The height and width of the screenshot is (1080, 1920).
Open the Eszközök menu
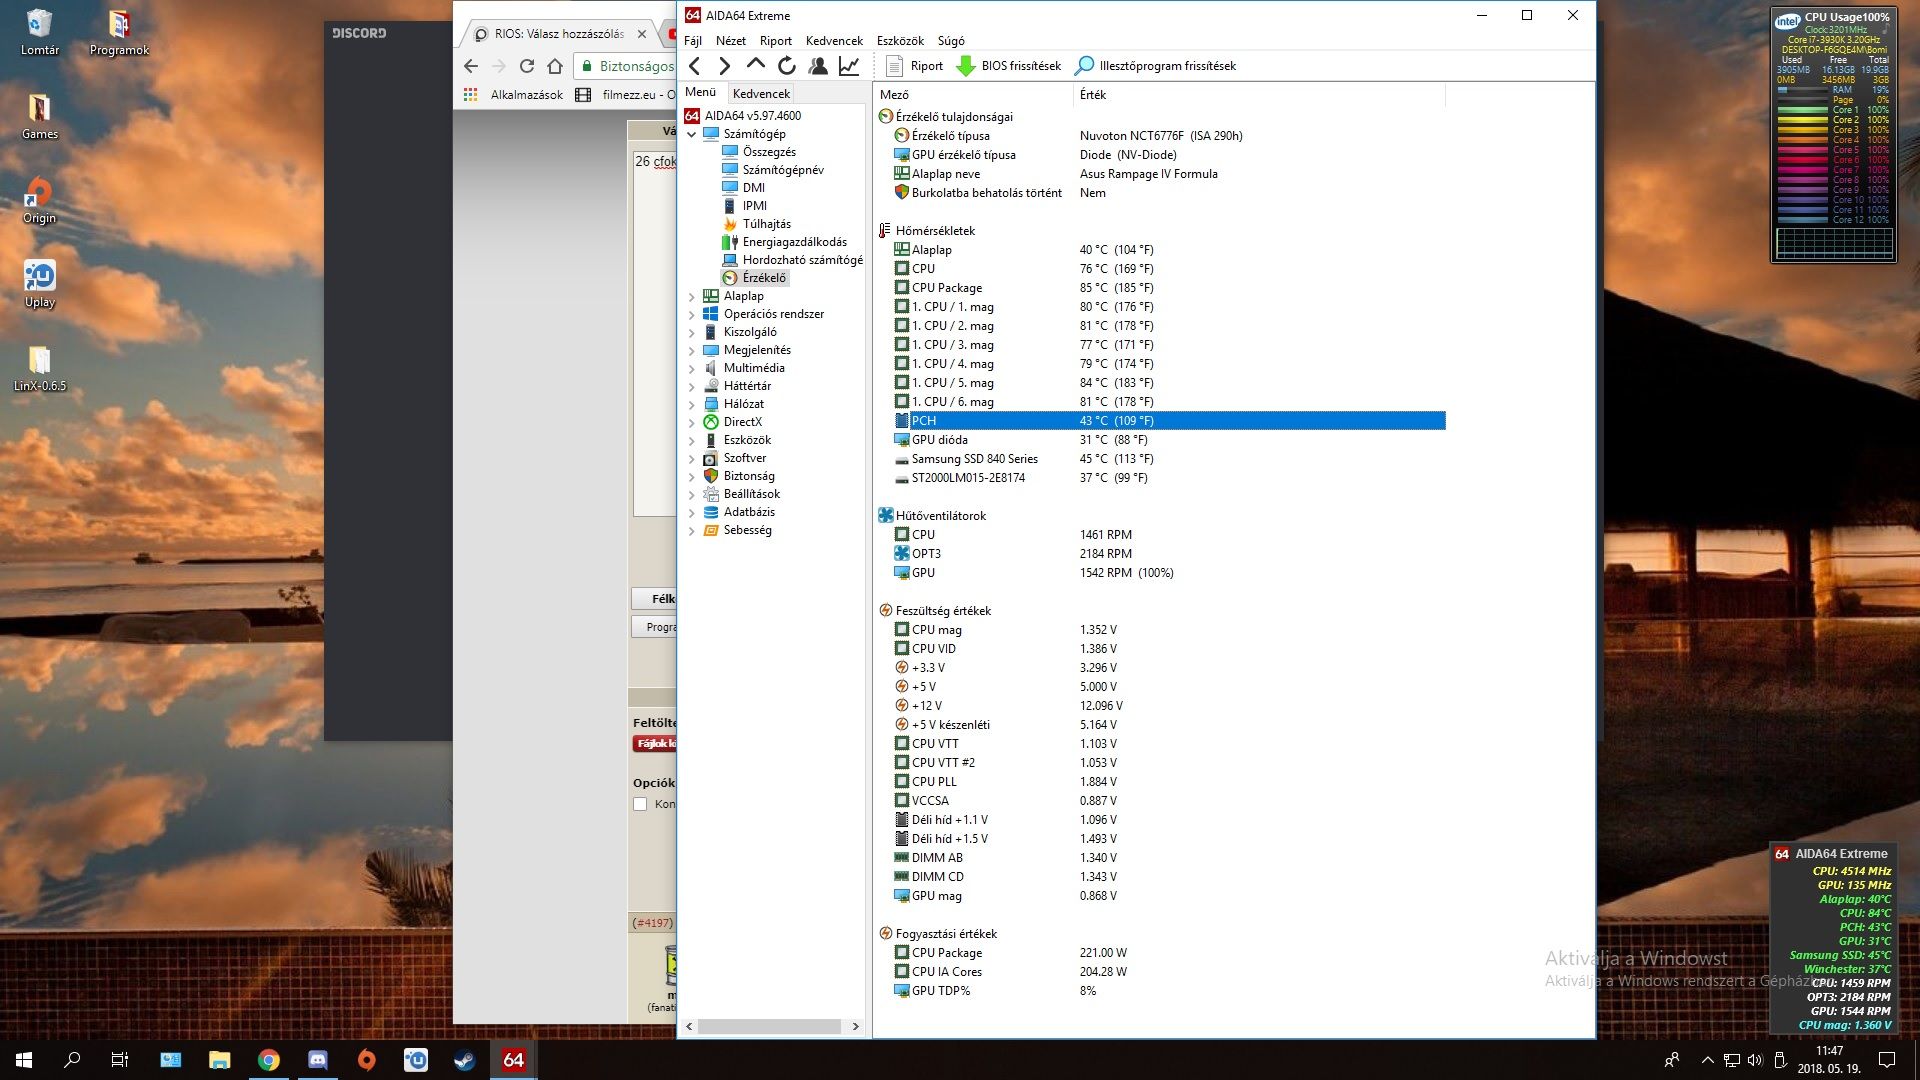coord(900,41)
